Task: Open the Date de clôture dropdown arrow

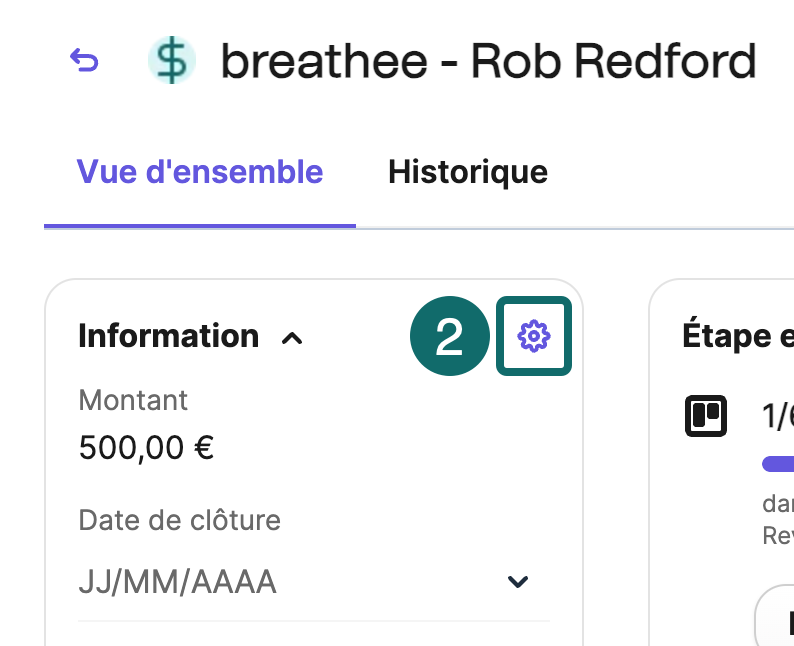Action: (x=518, y=582)
